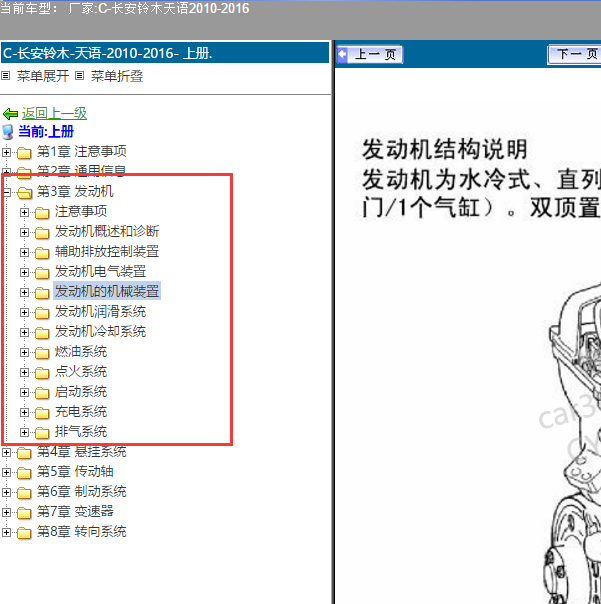601x604 pixels.
Task: Expand 发动机电气装置 node
Action: click(x=24, y=272)
